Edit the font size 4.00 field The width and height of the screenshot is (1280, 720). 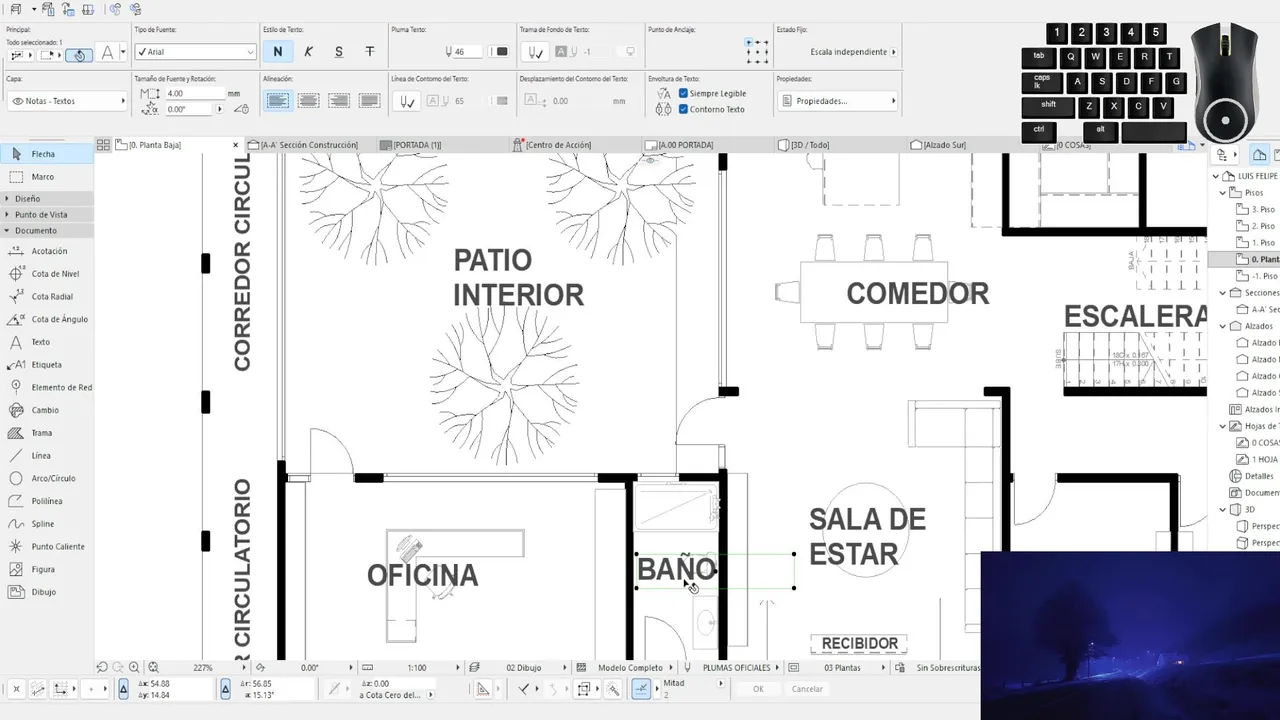195,93
